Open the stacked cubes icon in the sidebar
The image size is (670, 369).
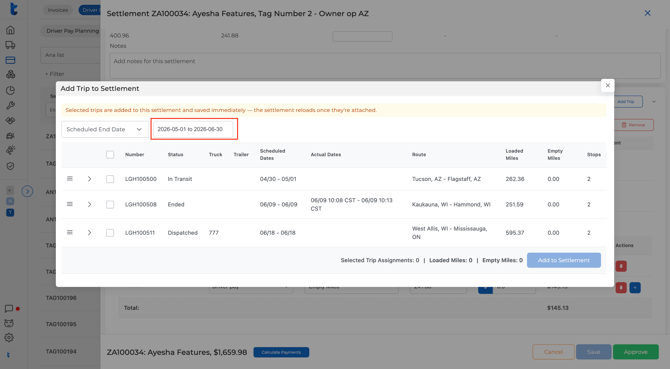pyautogui.click(x=10, y=75)
